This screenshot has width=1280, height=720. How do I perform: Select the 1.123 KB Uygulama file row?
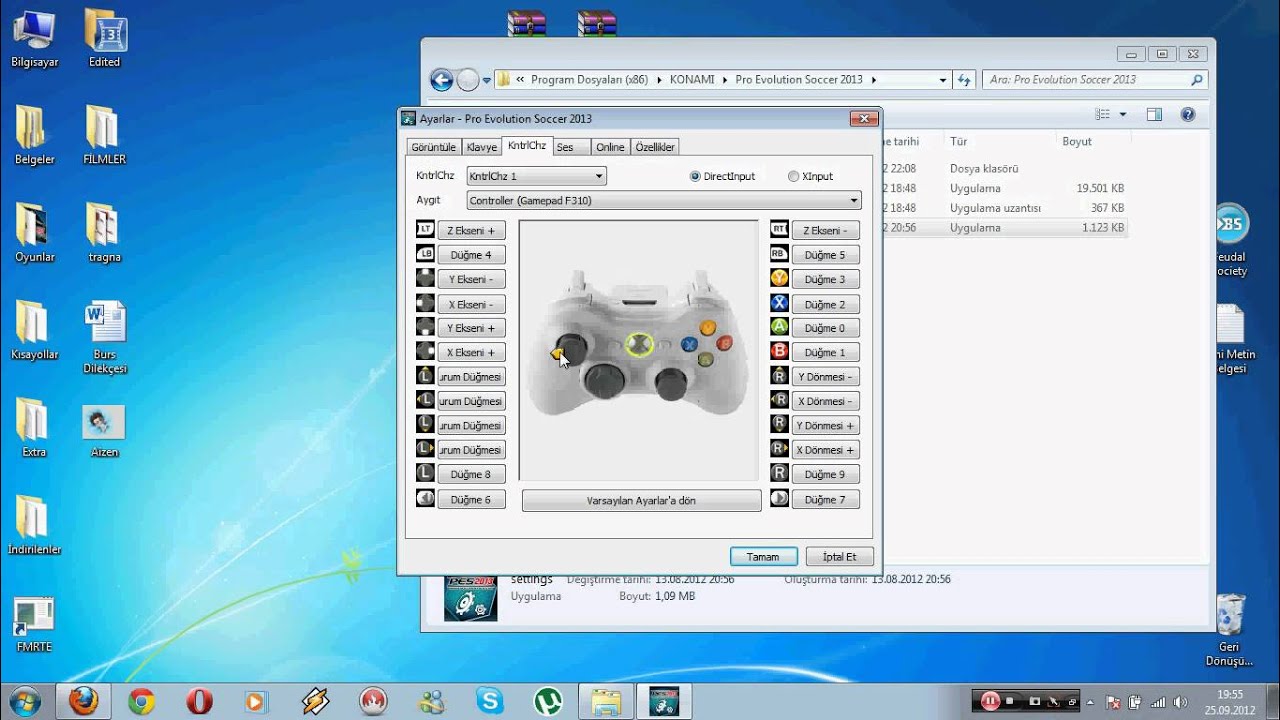[x=1004, y=228]
